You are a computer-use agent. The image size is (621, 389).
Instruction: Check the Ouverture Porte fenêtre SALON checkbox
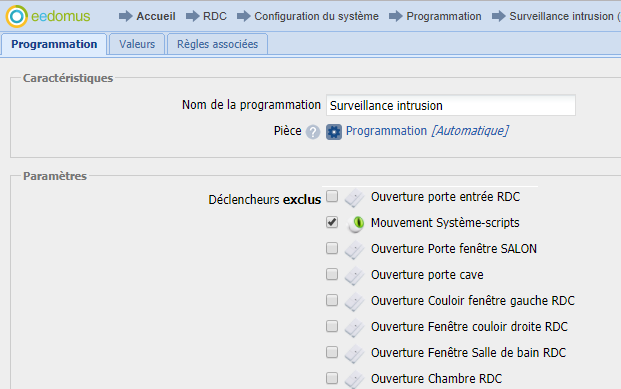pyautogui.click(x=332, y=248)
